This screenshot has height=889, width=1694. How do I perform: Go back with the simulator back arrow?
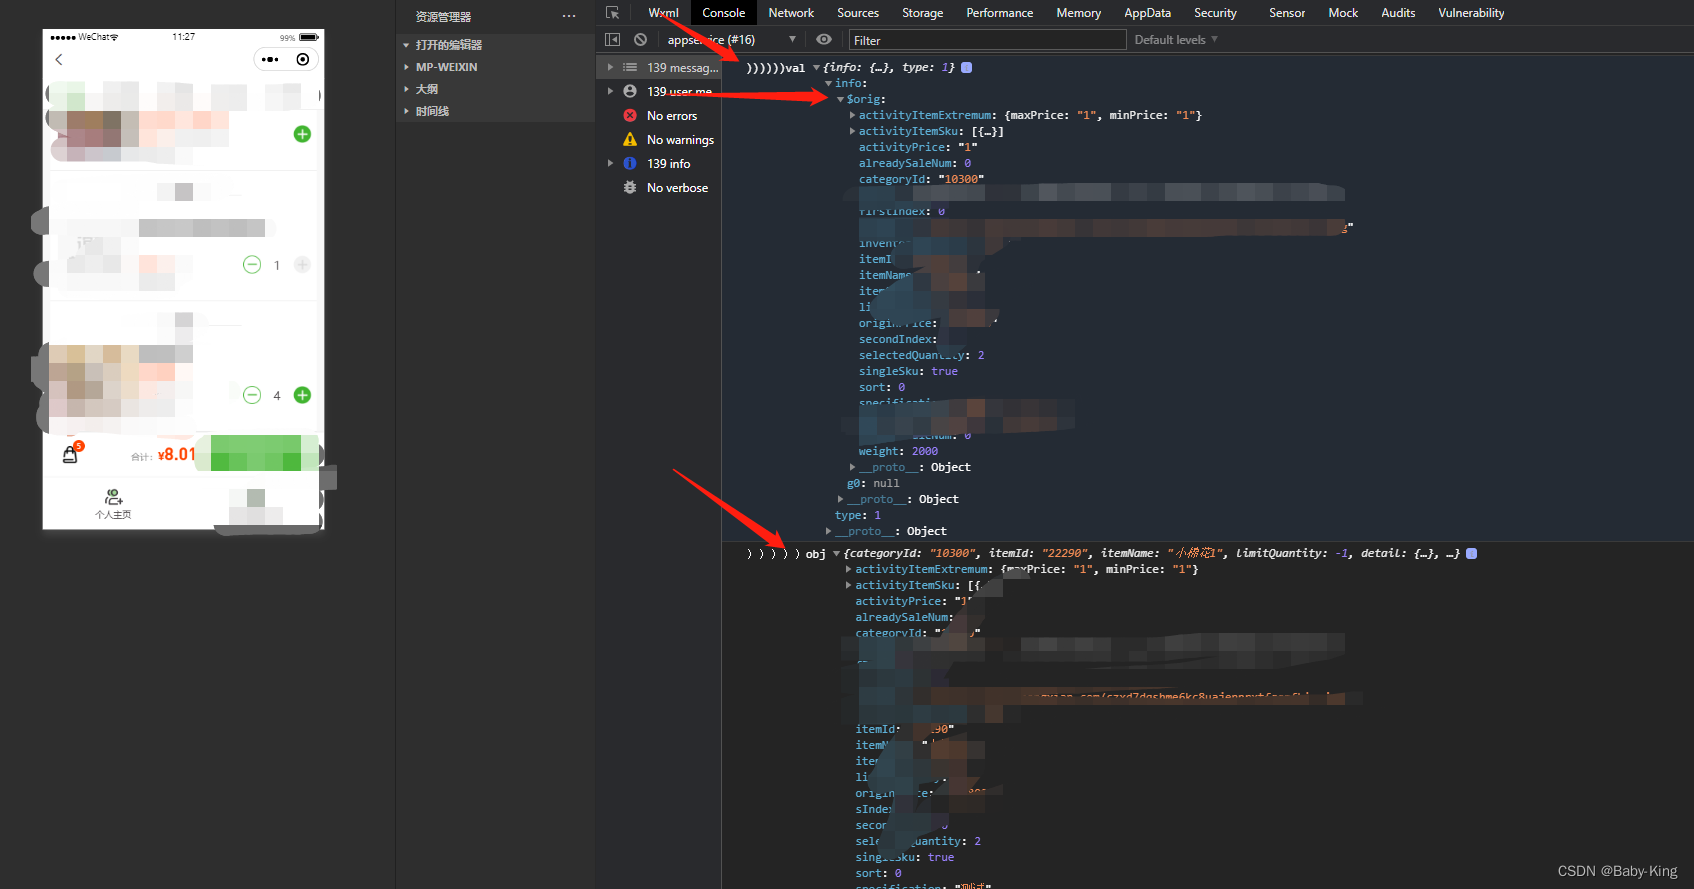point(59,60)
